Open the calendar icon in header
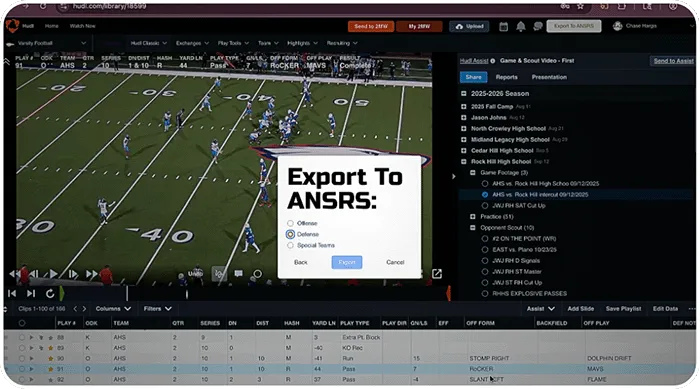The height and width of the screenshot is (389, 700). pyautogui.click(x=504, y=26)
